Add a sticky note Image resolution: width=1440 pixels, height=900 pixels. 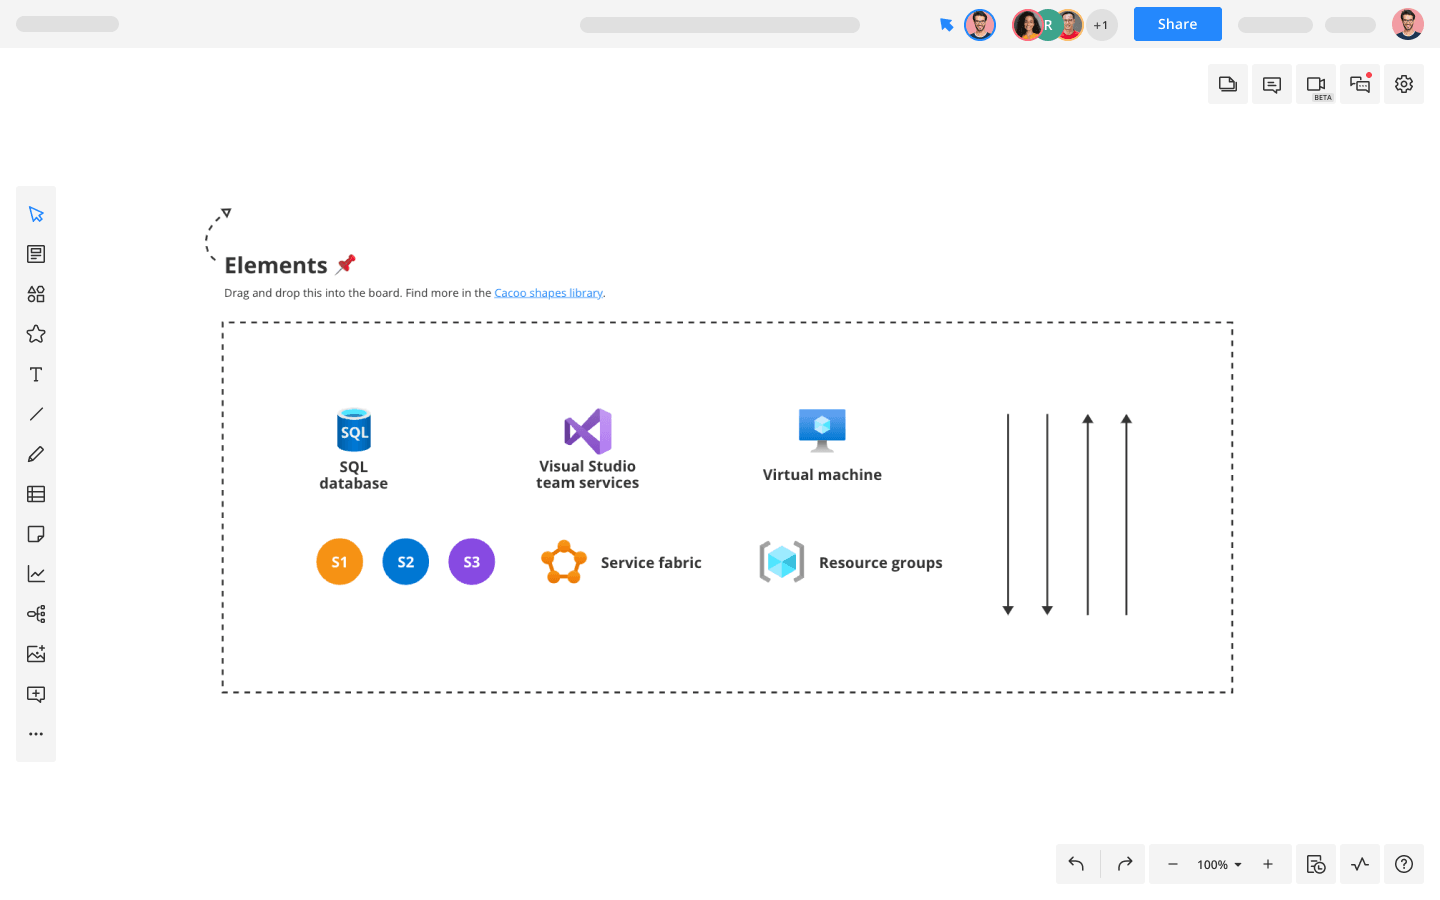click(x=36, y=534)
